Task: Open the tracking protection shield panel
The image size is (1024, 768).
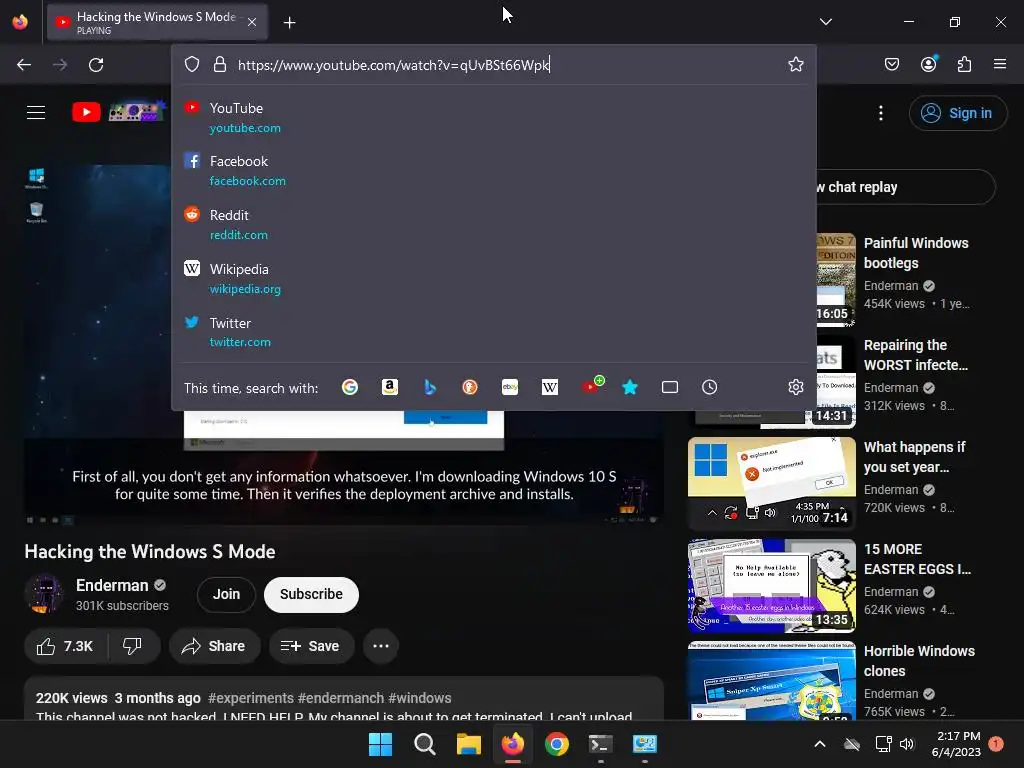Action: click(x=191, y=64)
